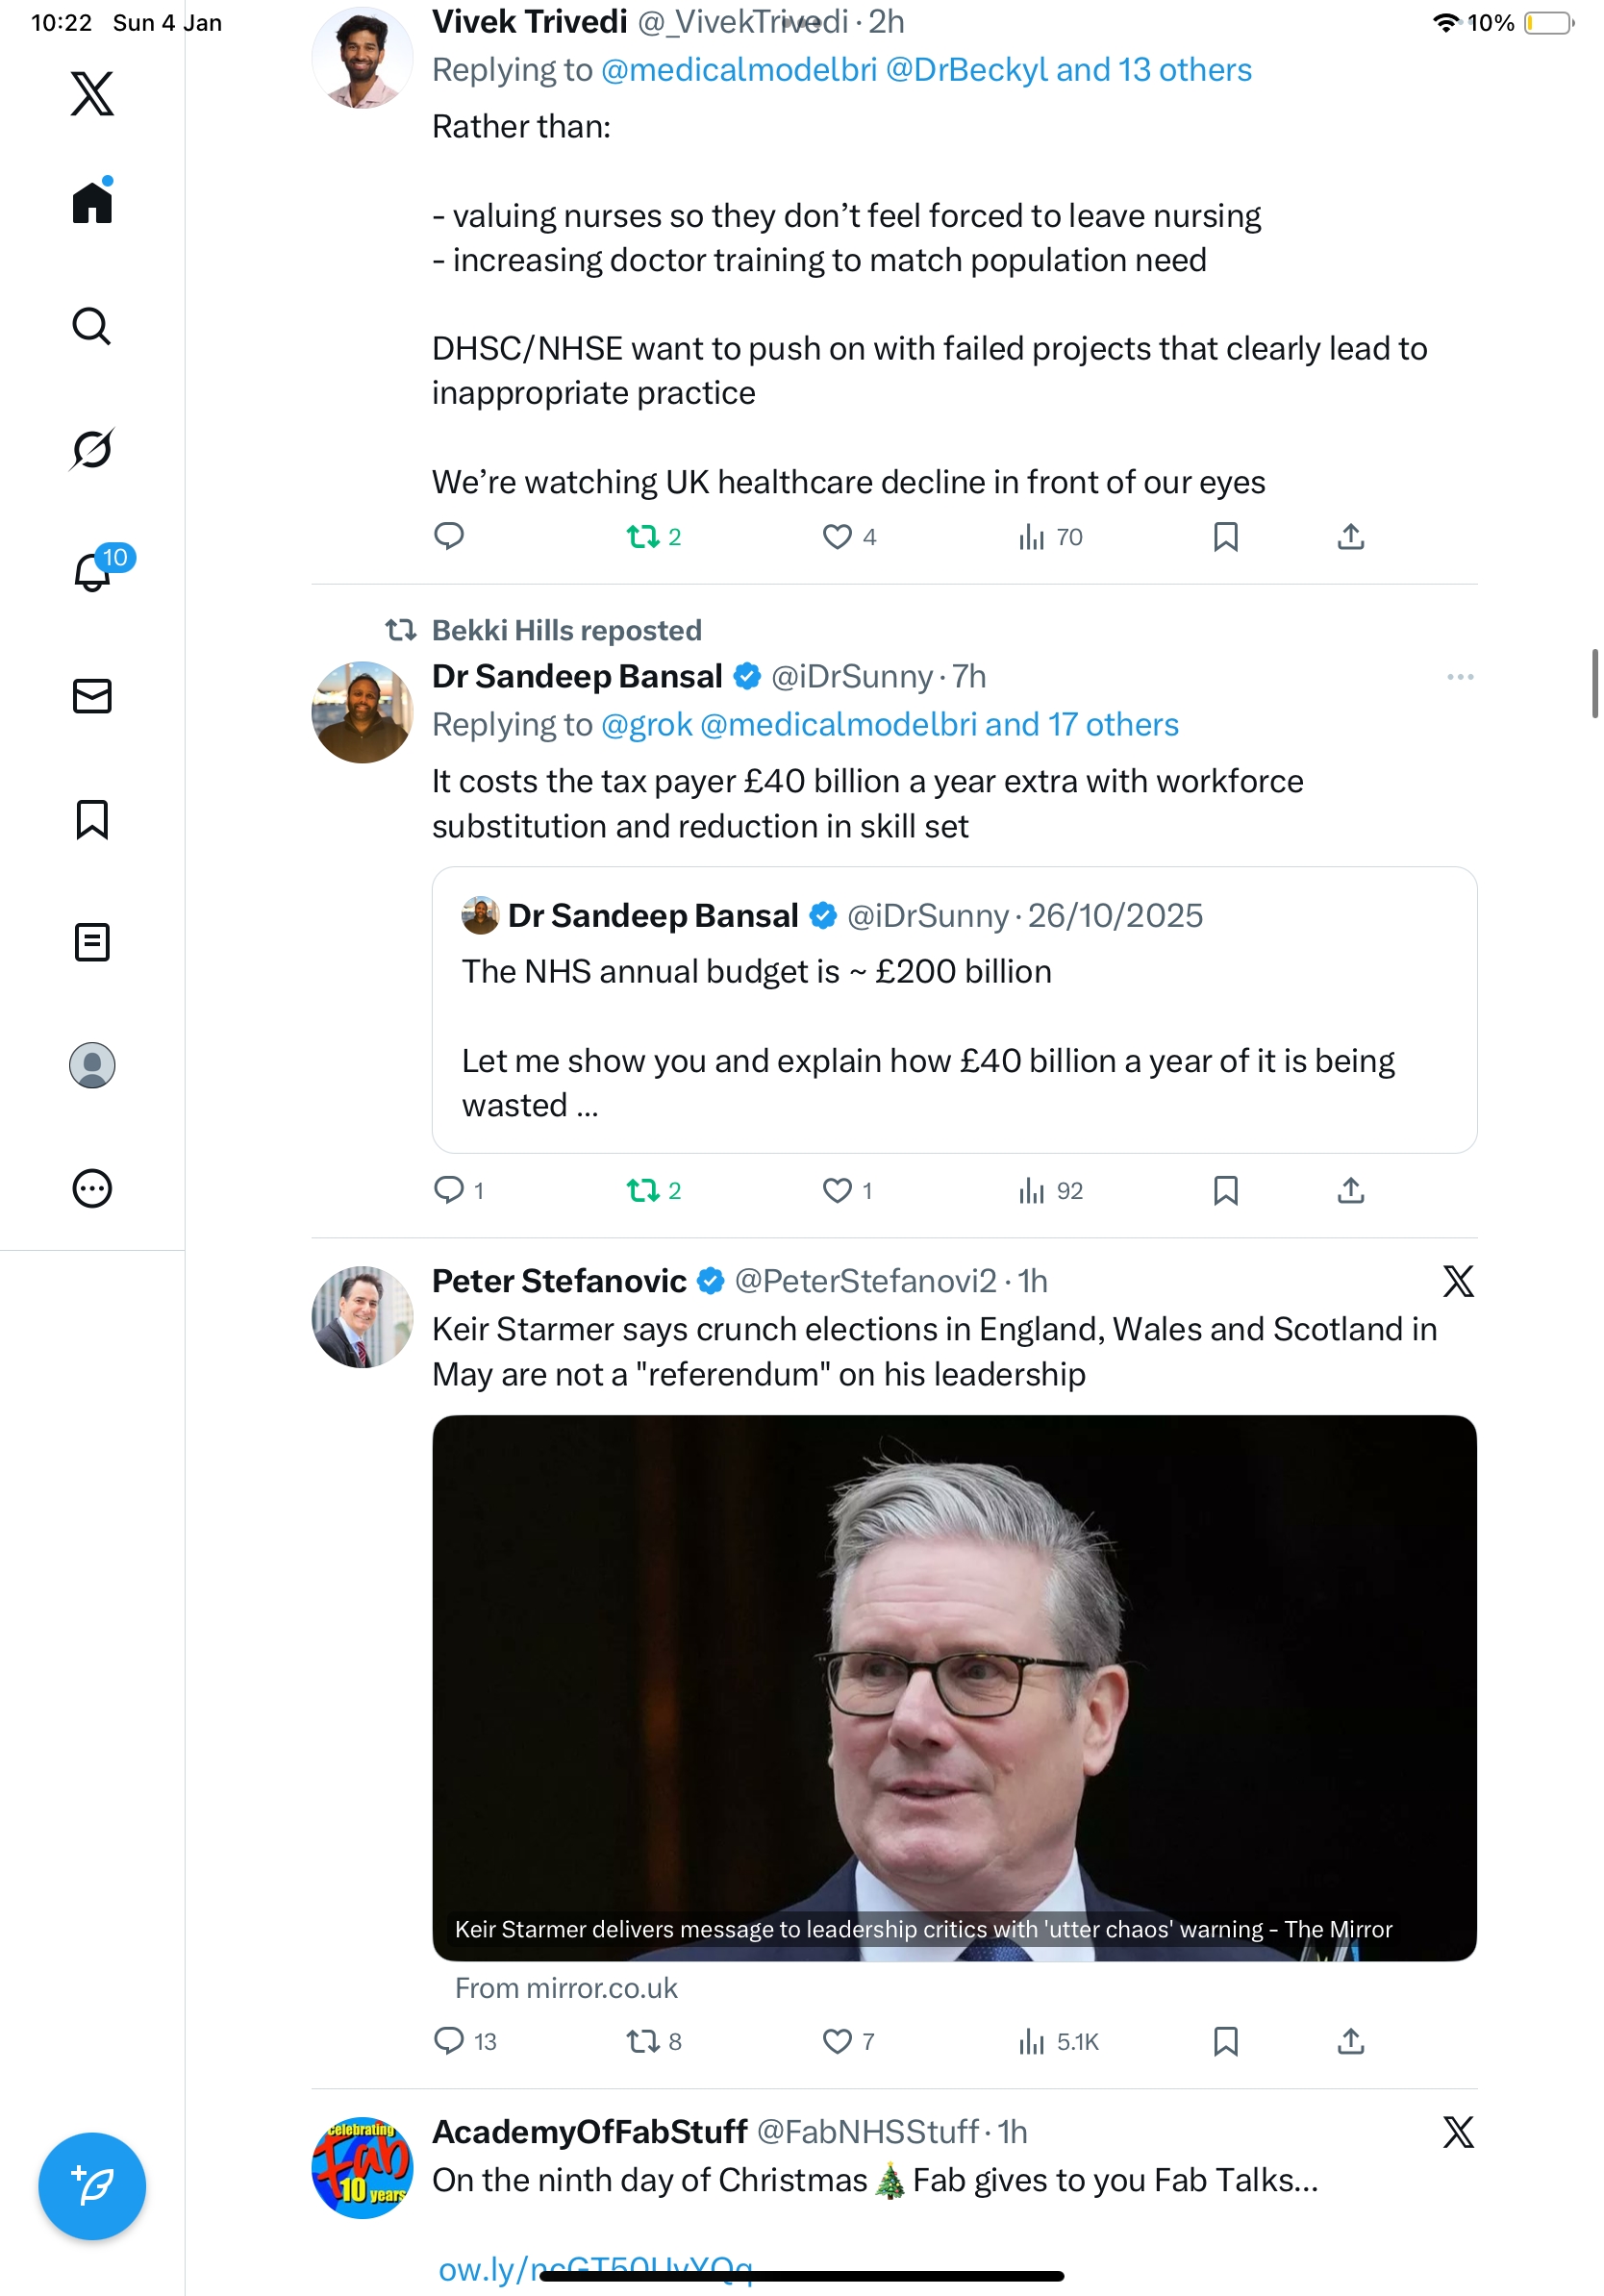This screenshot has height=2296, width=1604.
Task: Open the X logo home icon
Action: click(x=92, y=93)
